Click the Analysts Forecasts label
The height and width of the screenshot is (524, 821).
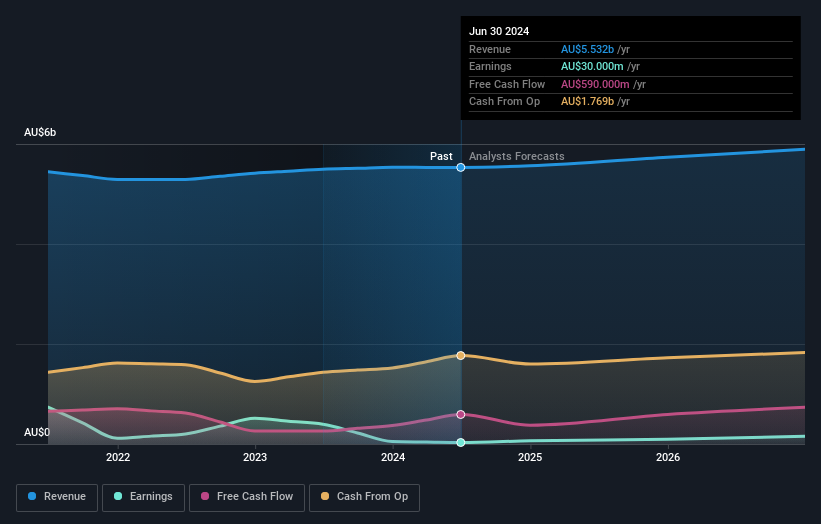coord(516,156)
